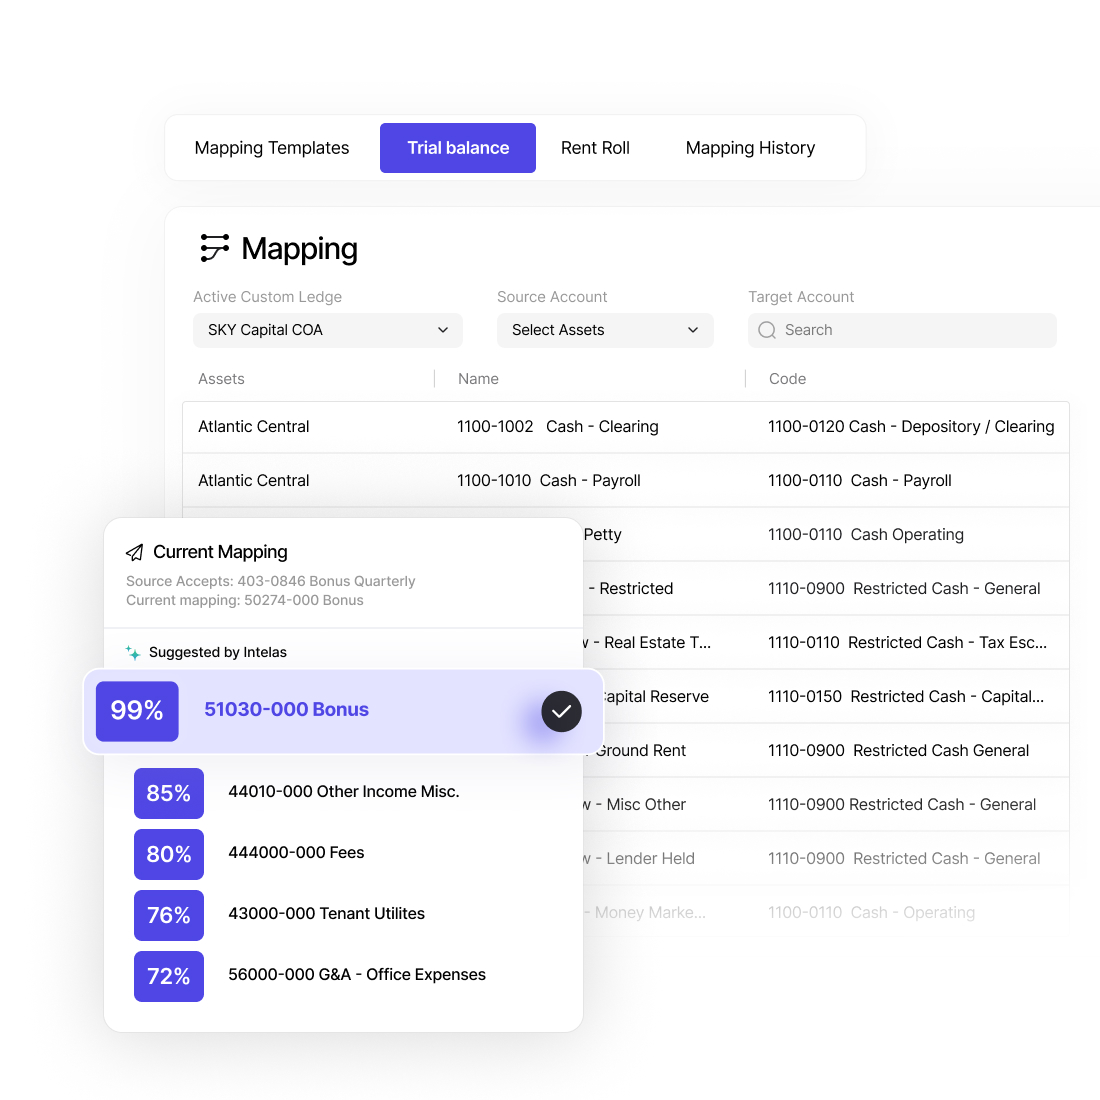Screen dimensions: 1100x1100
Task: Click the 72% confidence badge
Action: pos(169,976)
